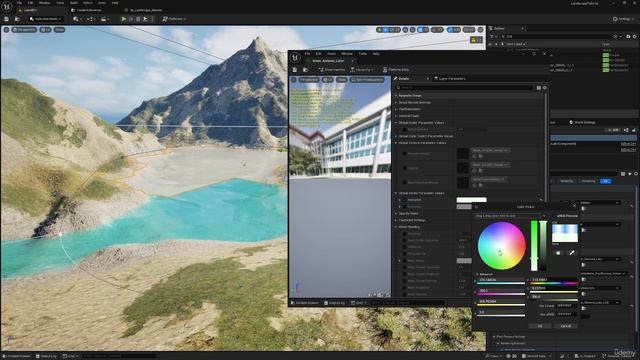640x360 pixels.
Task: Open the Blueprints toolbar dropdown icon
Action: (x=91, y=19)
